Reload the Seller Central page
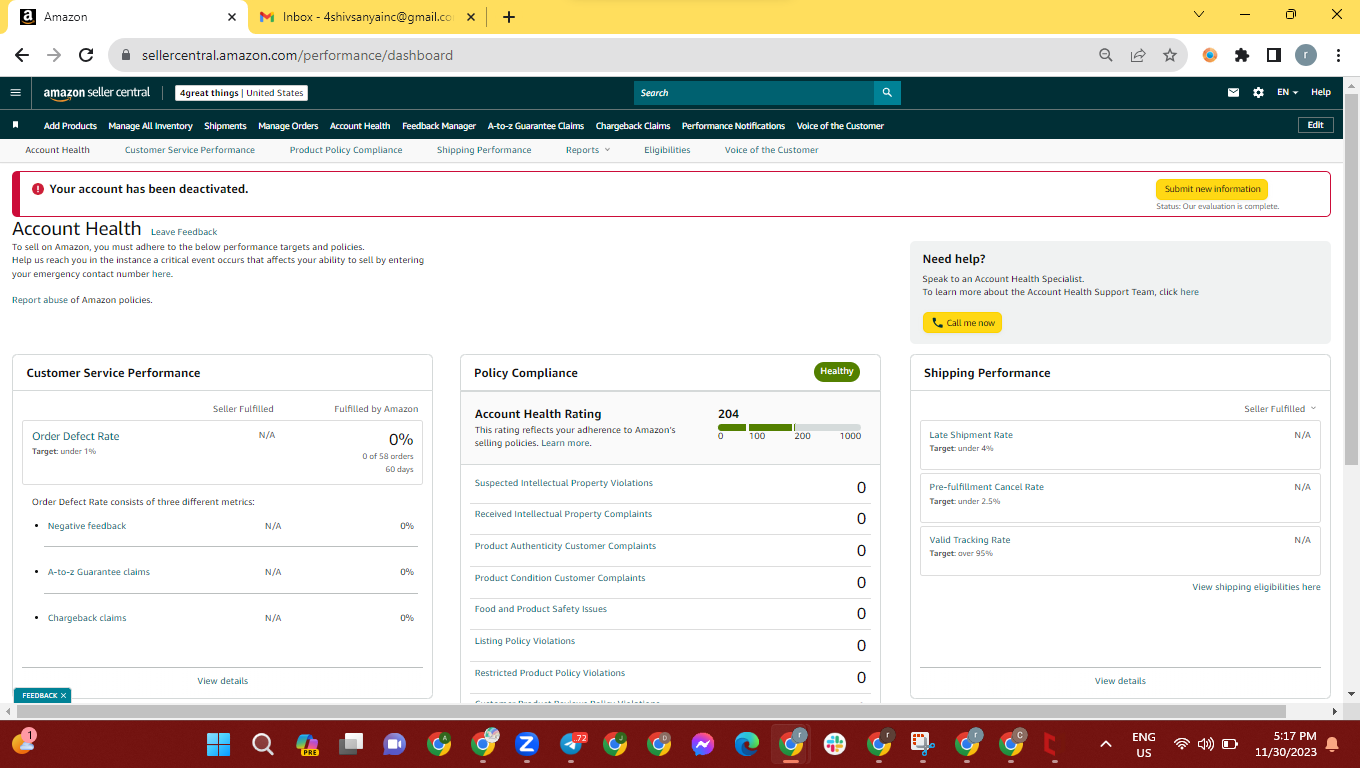 click(86, 55)
